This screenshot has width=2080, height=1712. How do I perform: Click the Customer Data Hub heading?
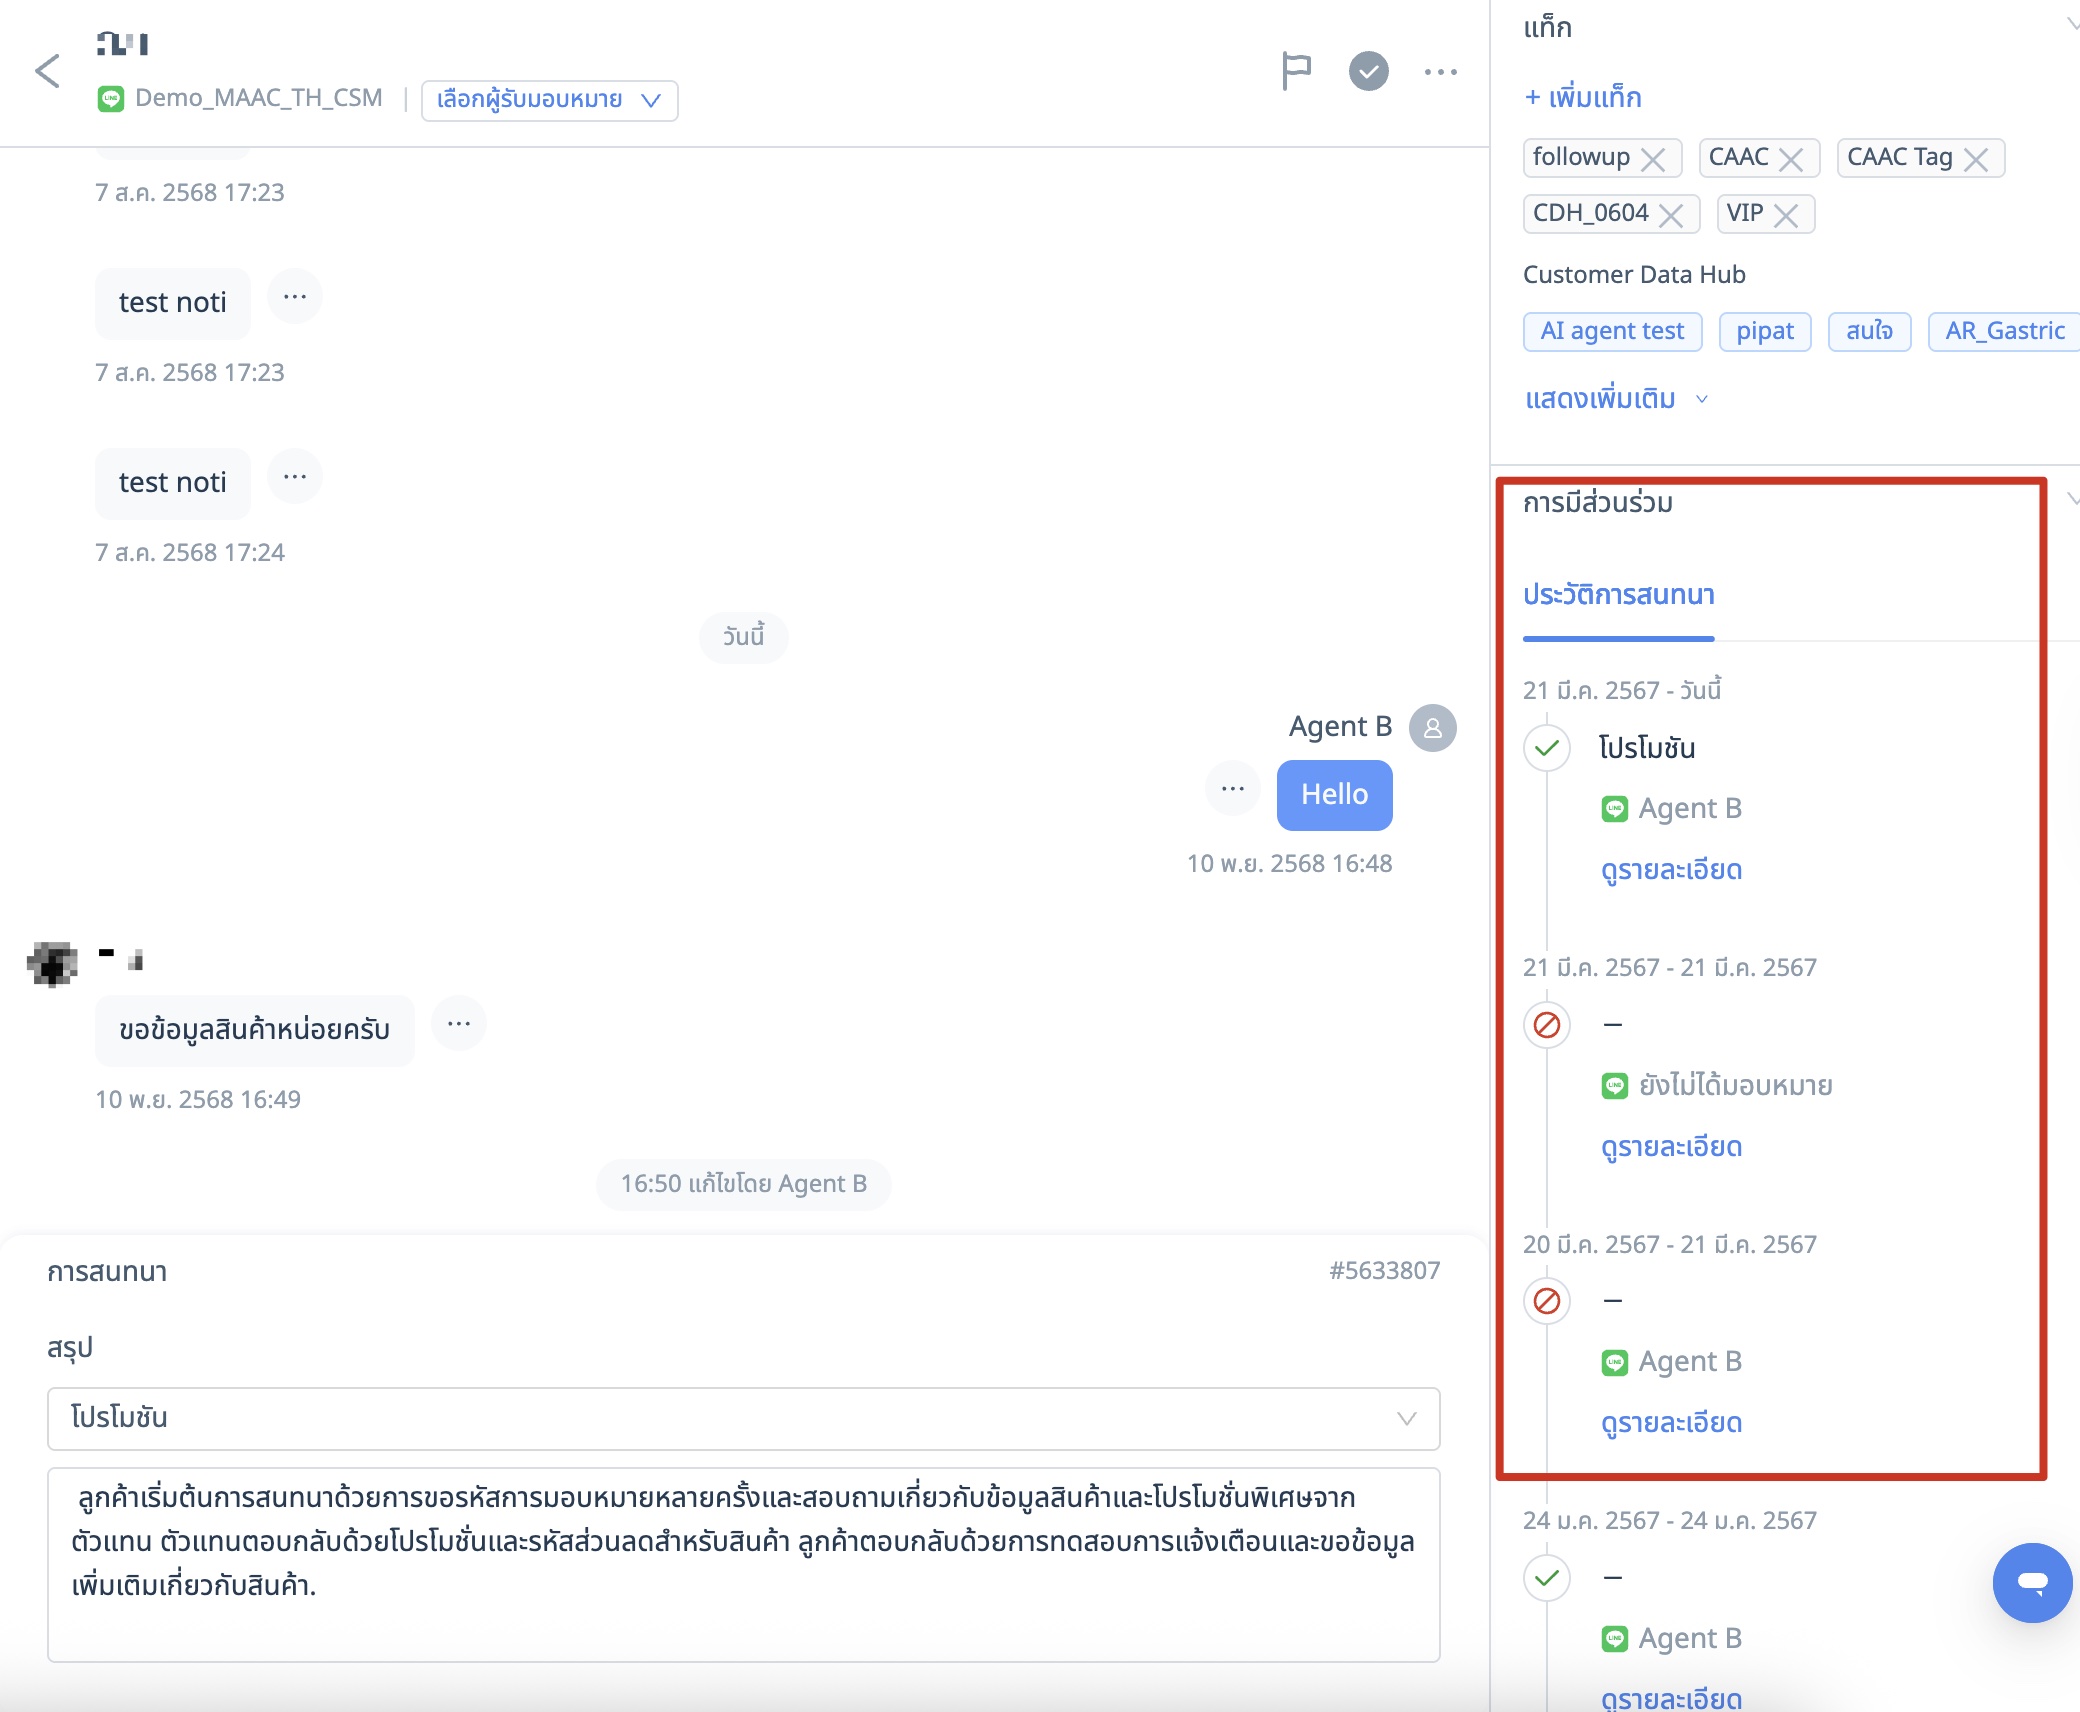pos(1634,275)
